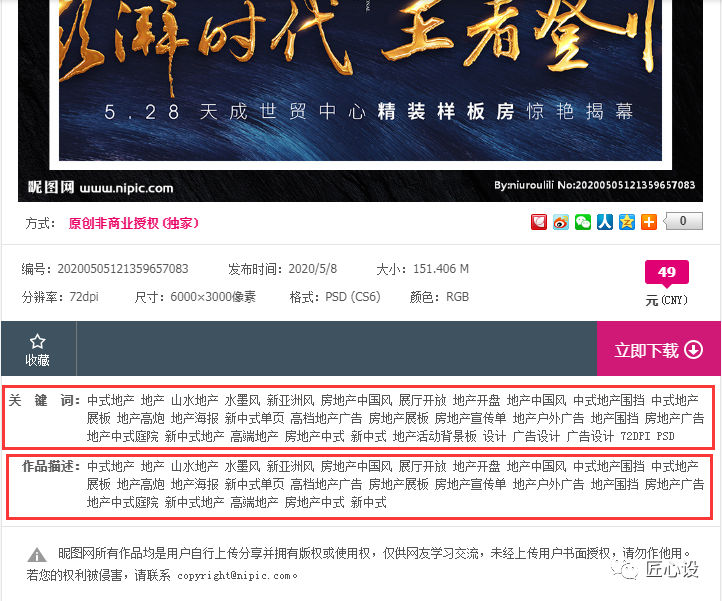Viewport: 722px width, 601px height.
Task: Click the 水墨风 keyword link
Action: [x=242, y=400]
